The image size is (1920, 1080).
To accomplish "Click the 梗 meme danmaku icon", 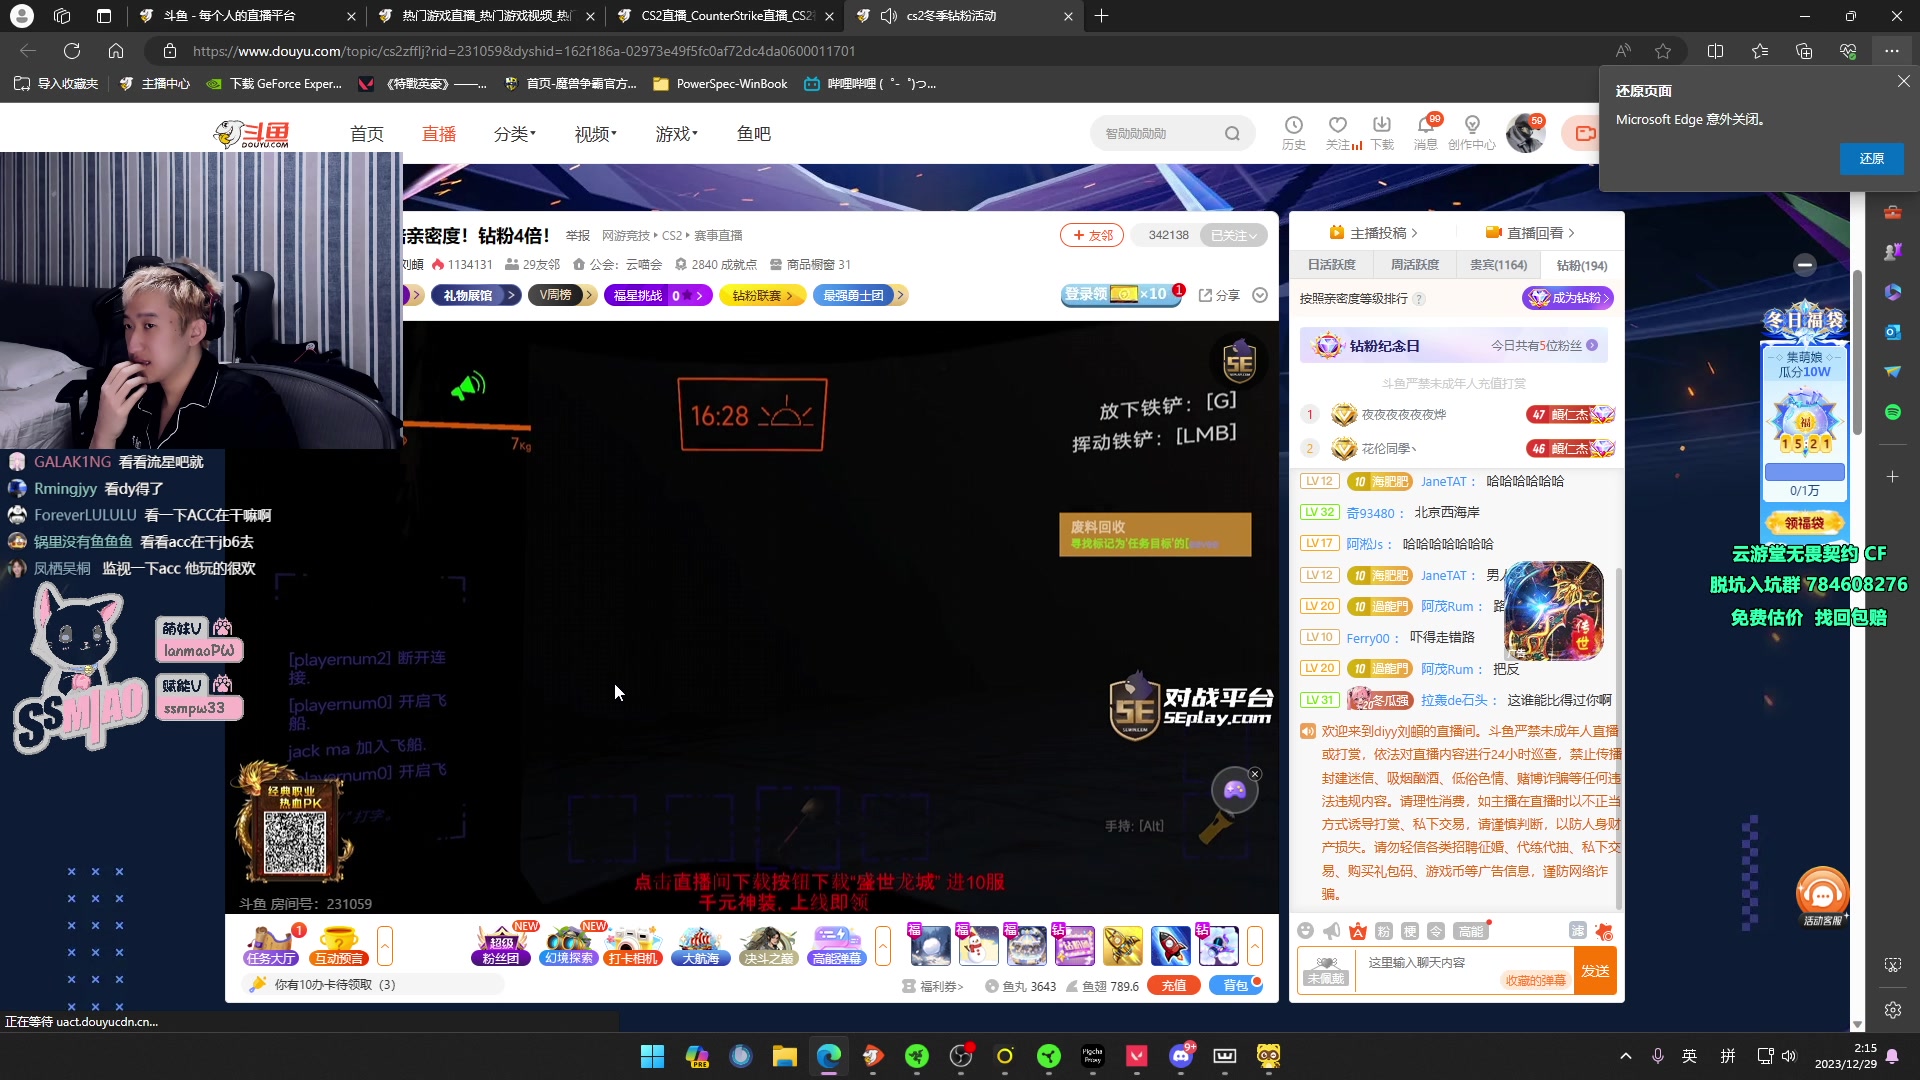I will [1409, 931].
